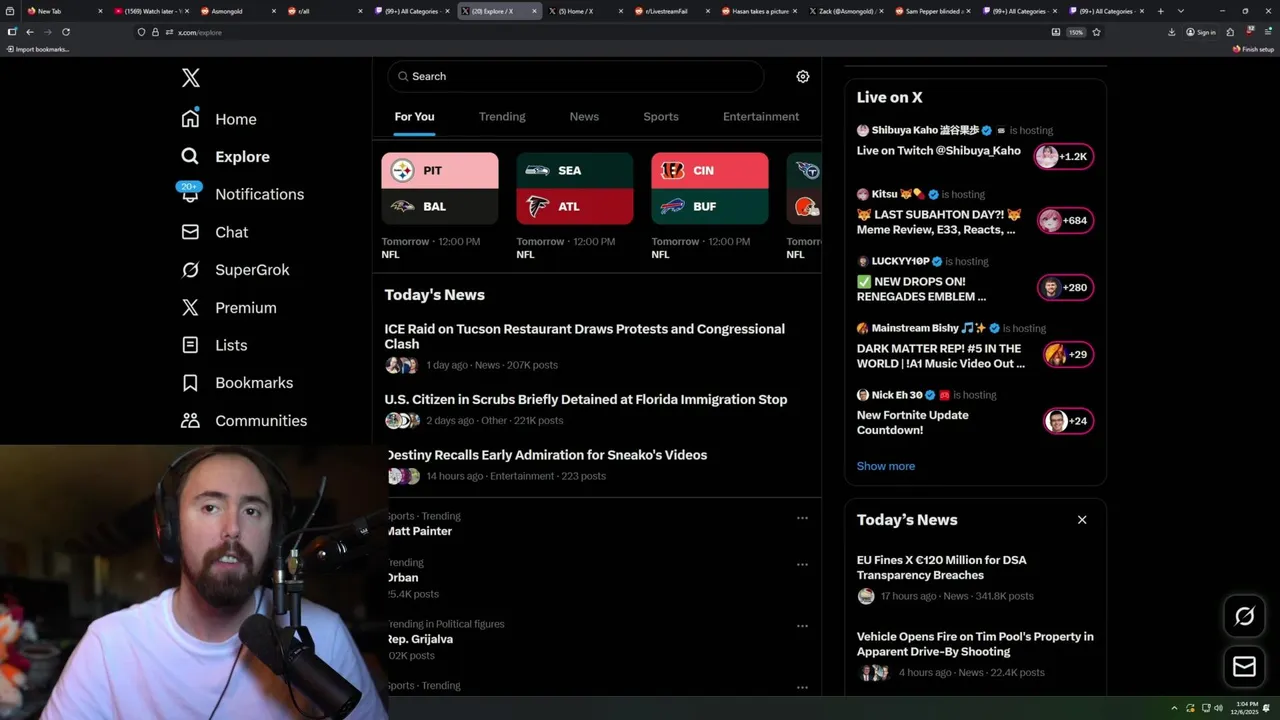Click the shield tracking protection icon
Image resolution: width=1280 pixels, height=720 pixels.
(x=142, y=32)
